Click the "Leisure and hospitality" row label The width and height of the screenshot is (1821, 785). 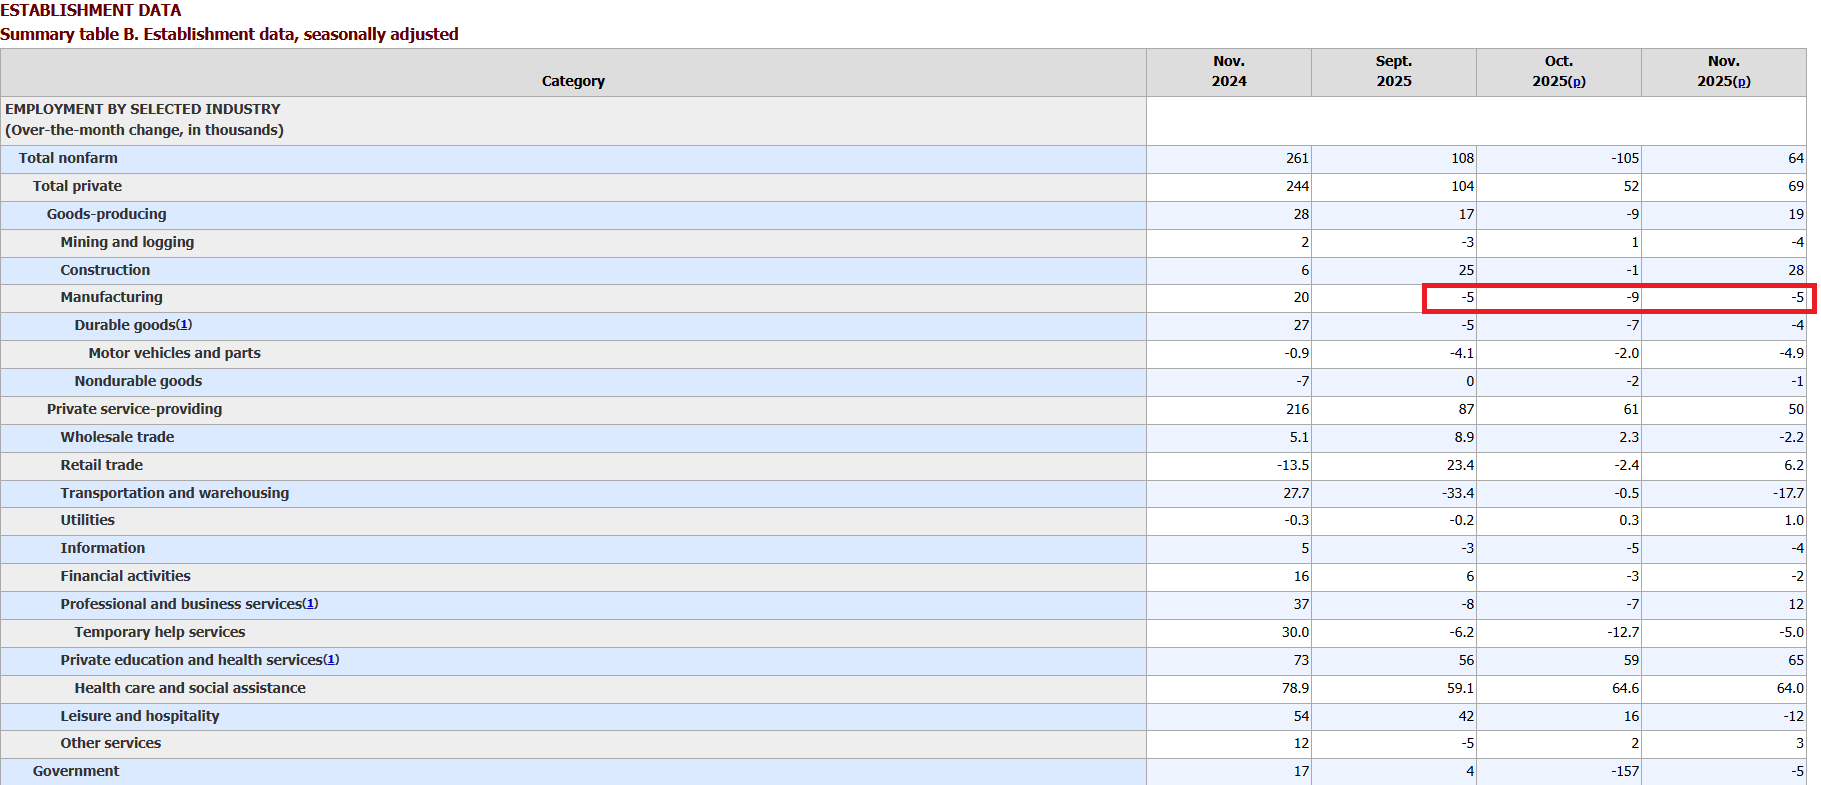pos(139,716)
